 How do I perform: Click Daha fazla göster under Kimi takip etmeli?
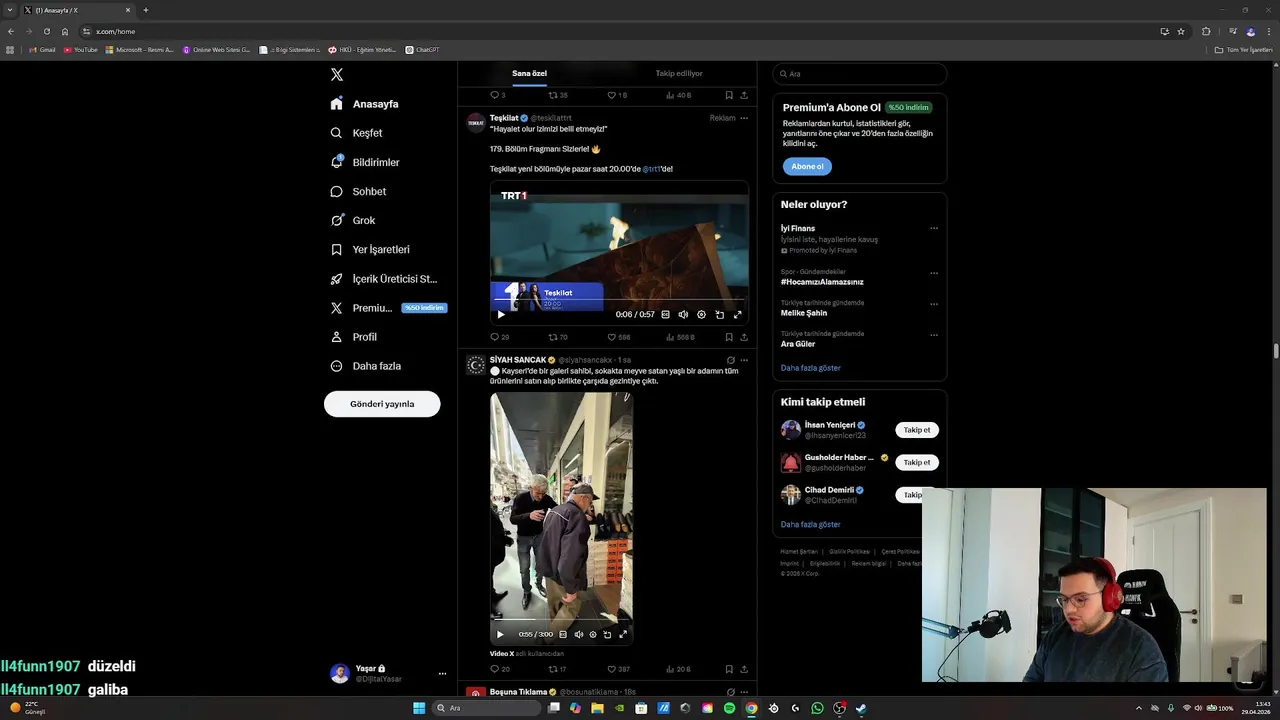811,524
